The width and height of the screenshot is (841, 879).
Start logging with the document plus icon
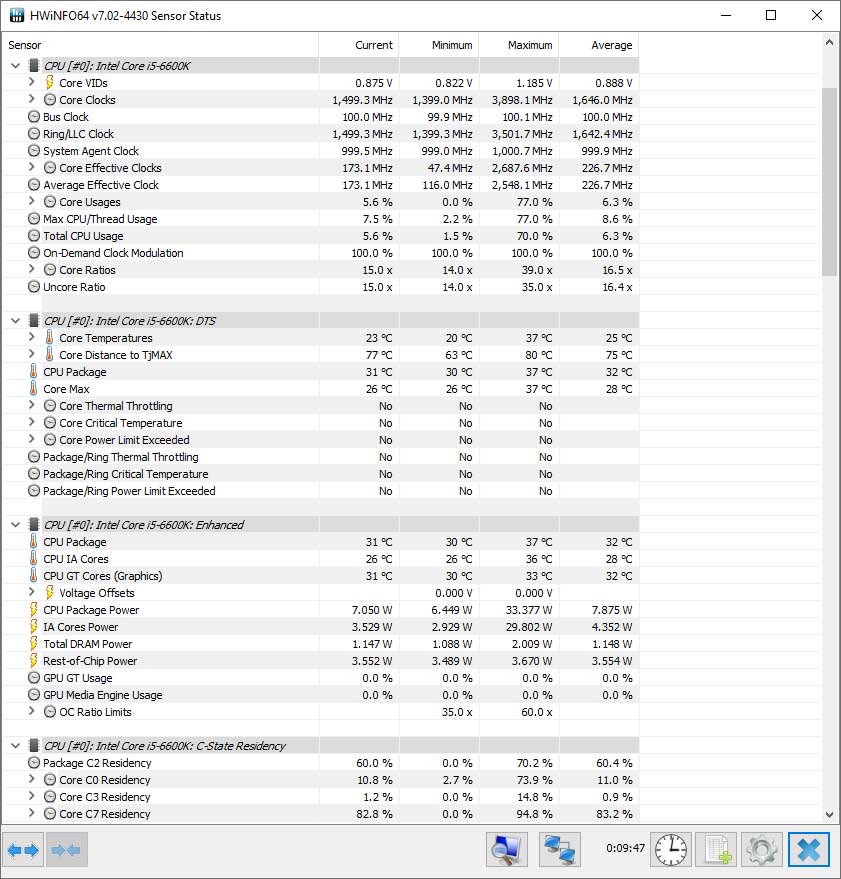click(x=717, y=850)
